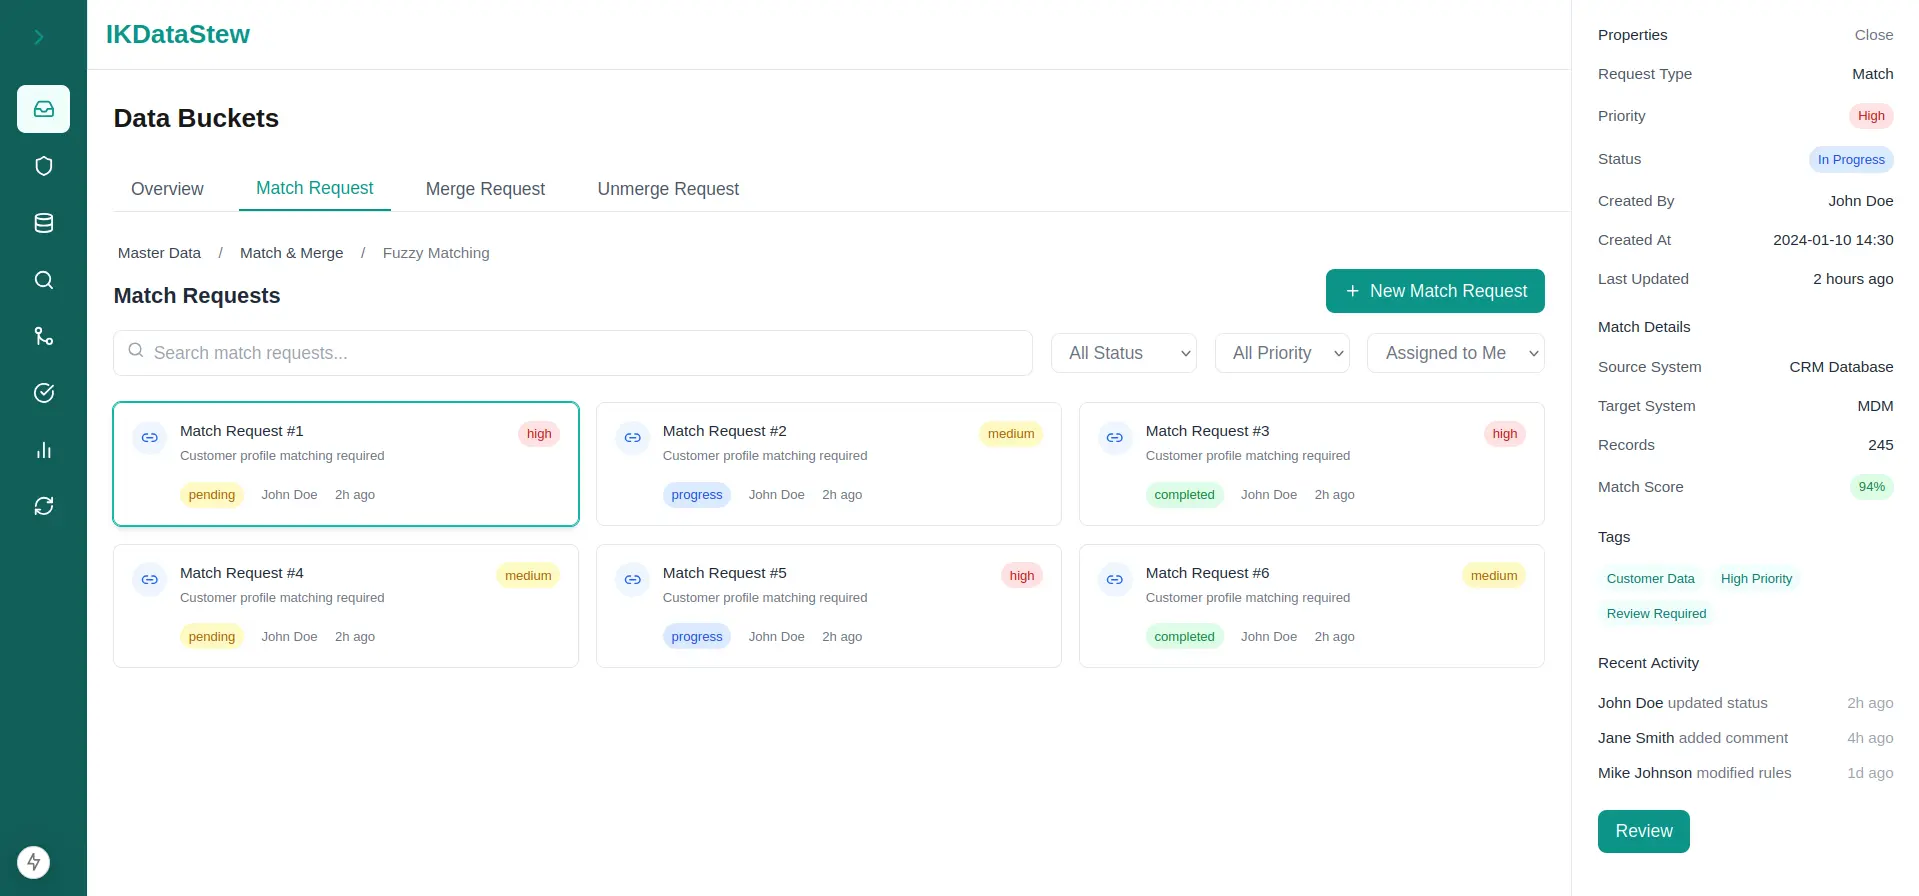Screen dimensions: 1919x896
Task: Click the link icon on Match Request #2
Action: point(632,437)
